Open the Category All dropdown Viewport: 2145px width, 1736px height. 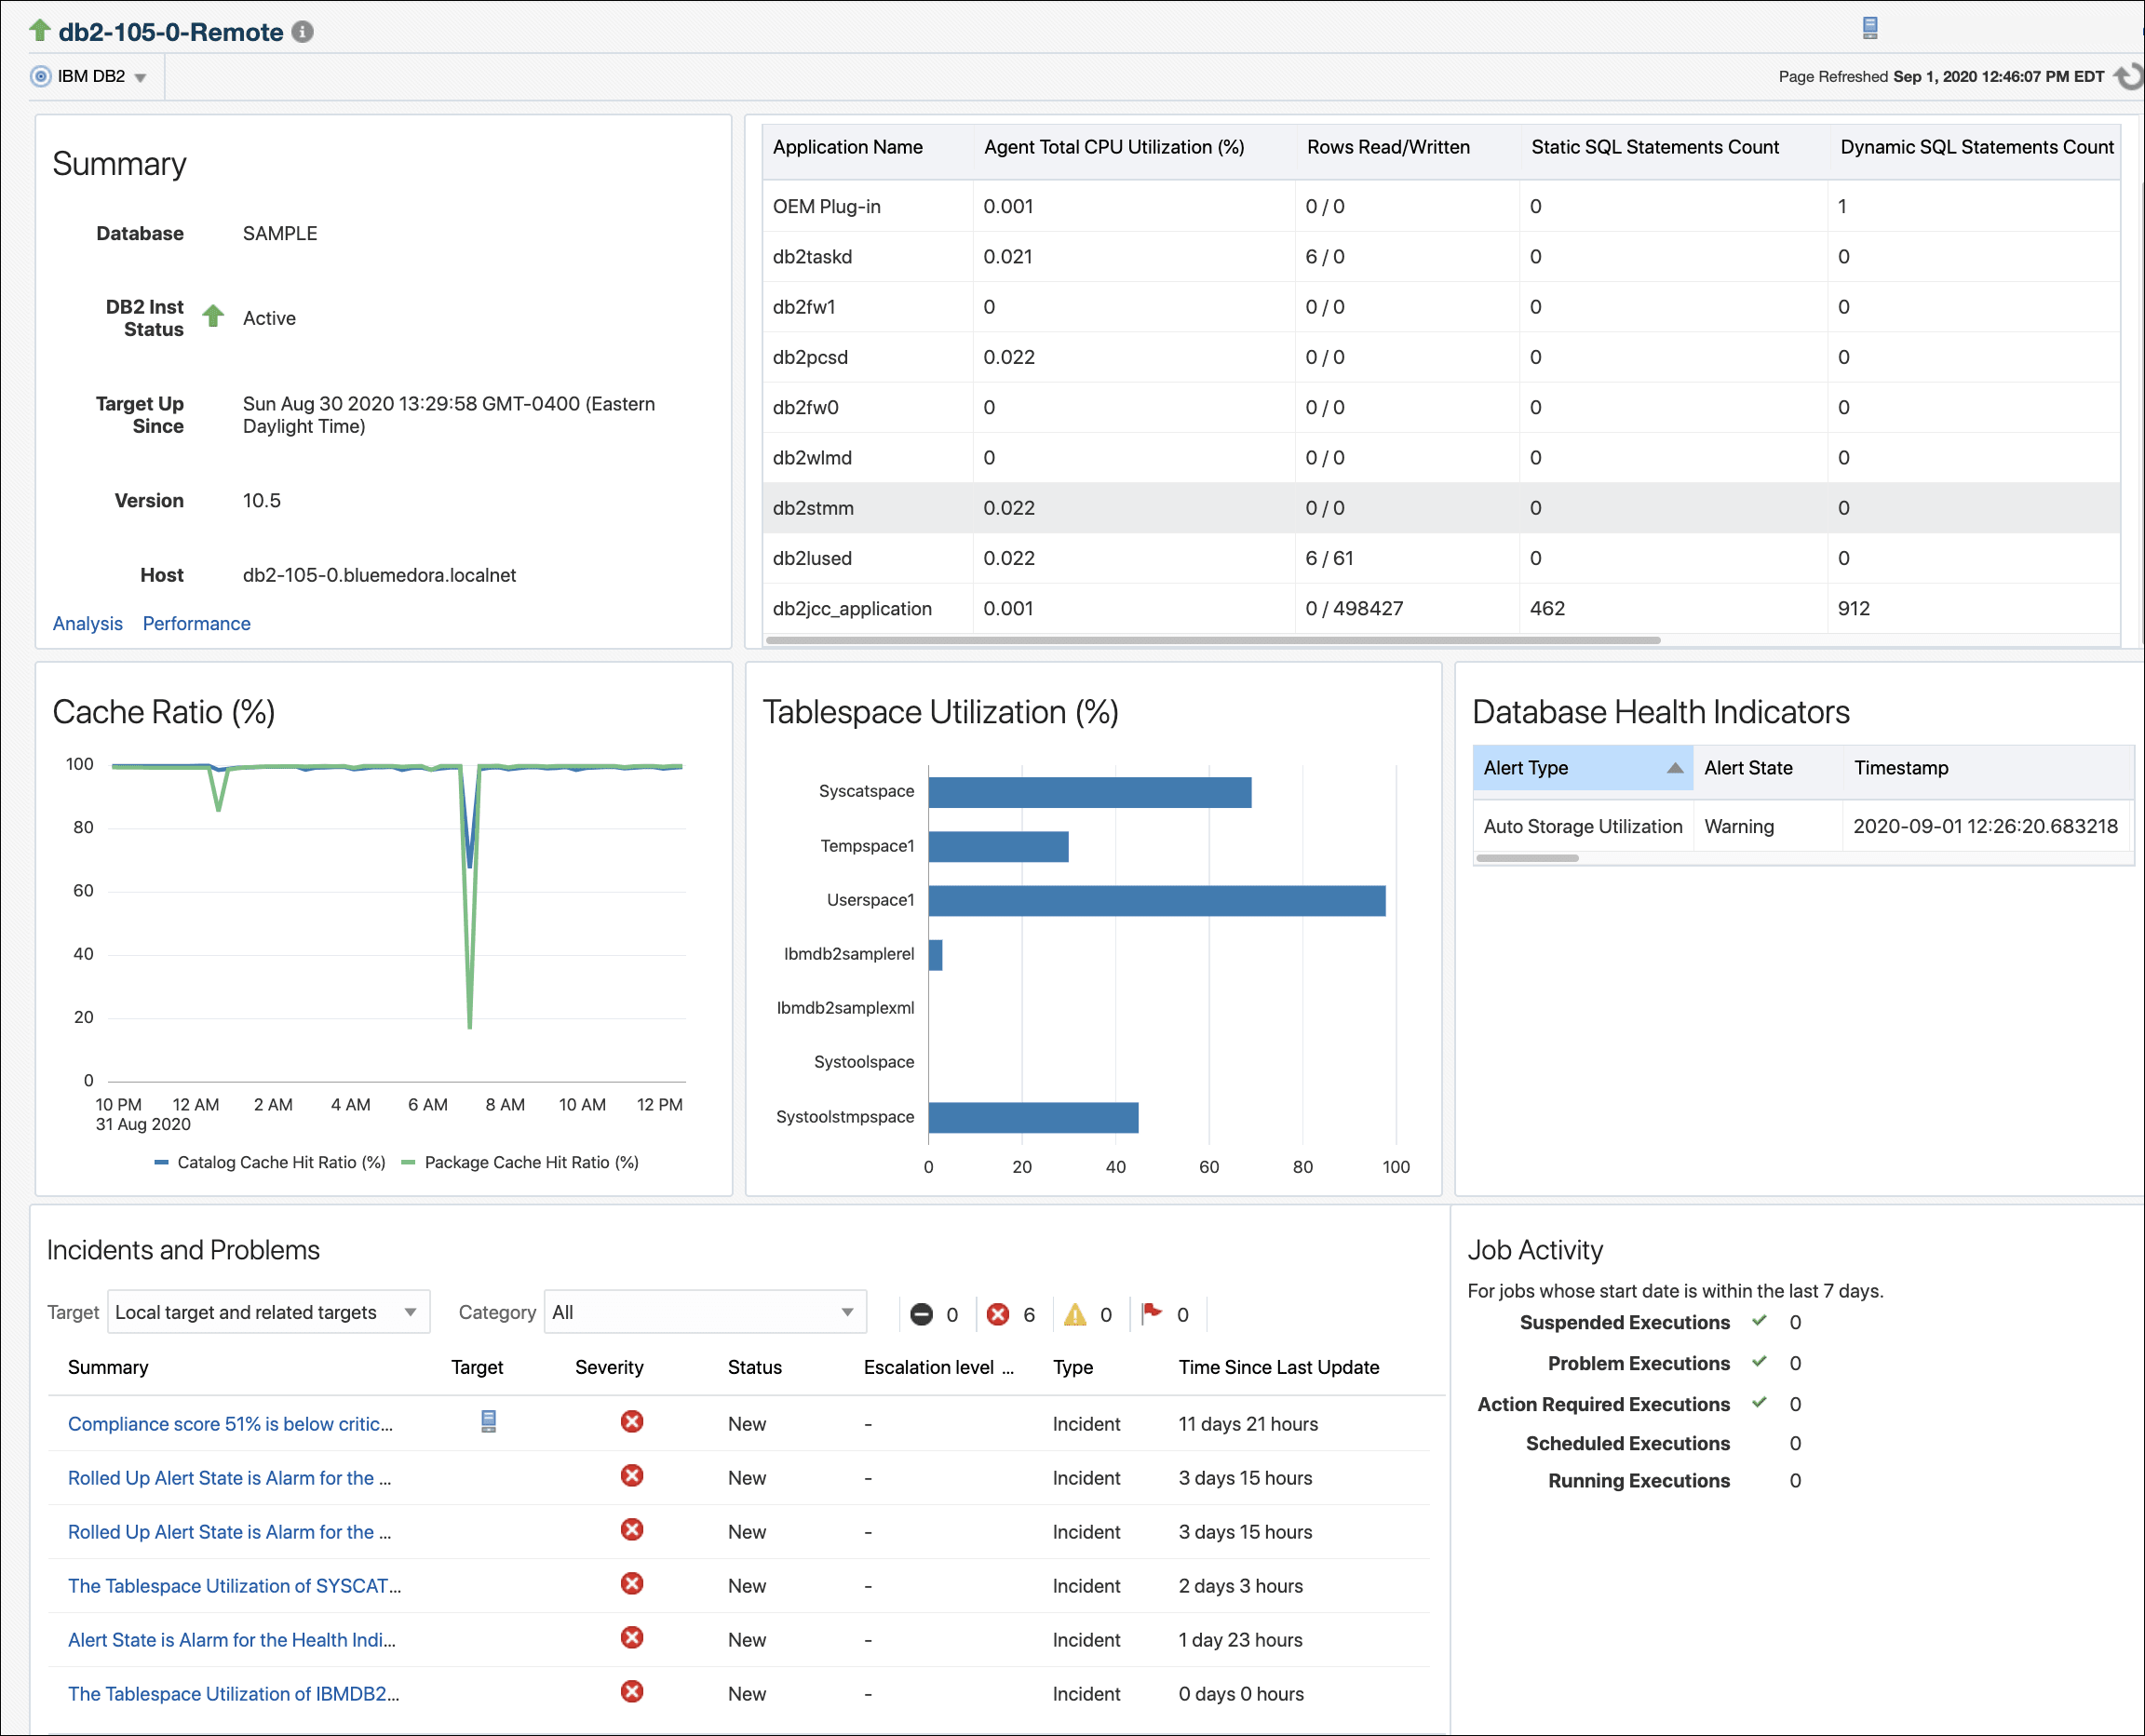point(847,1312)
